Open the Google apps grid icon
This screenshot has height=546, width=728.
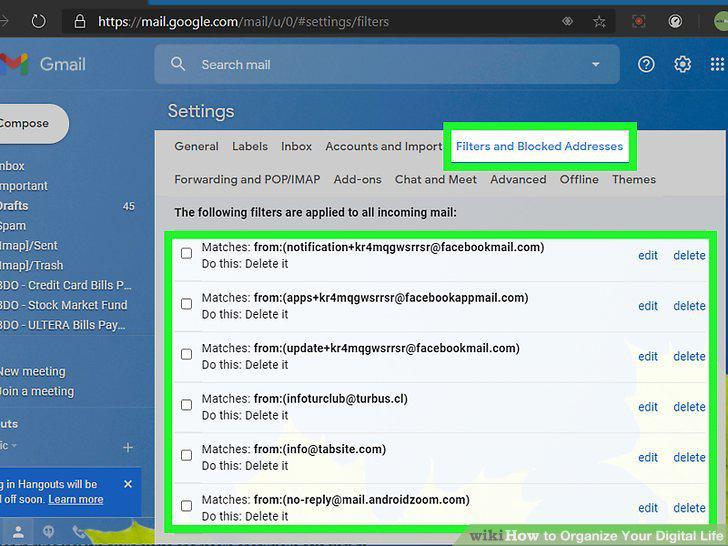tap(717, 64)
